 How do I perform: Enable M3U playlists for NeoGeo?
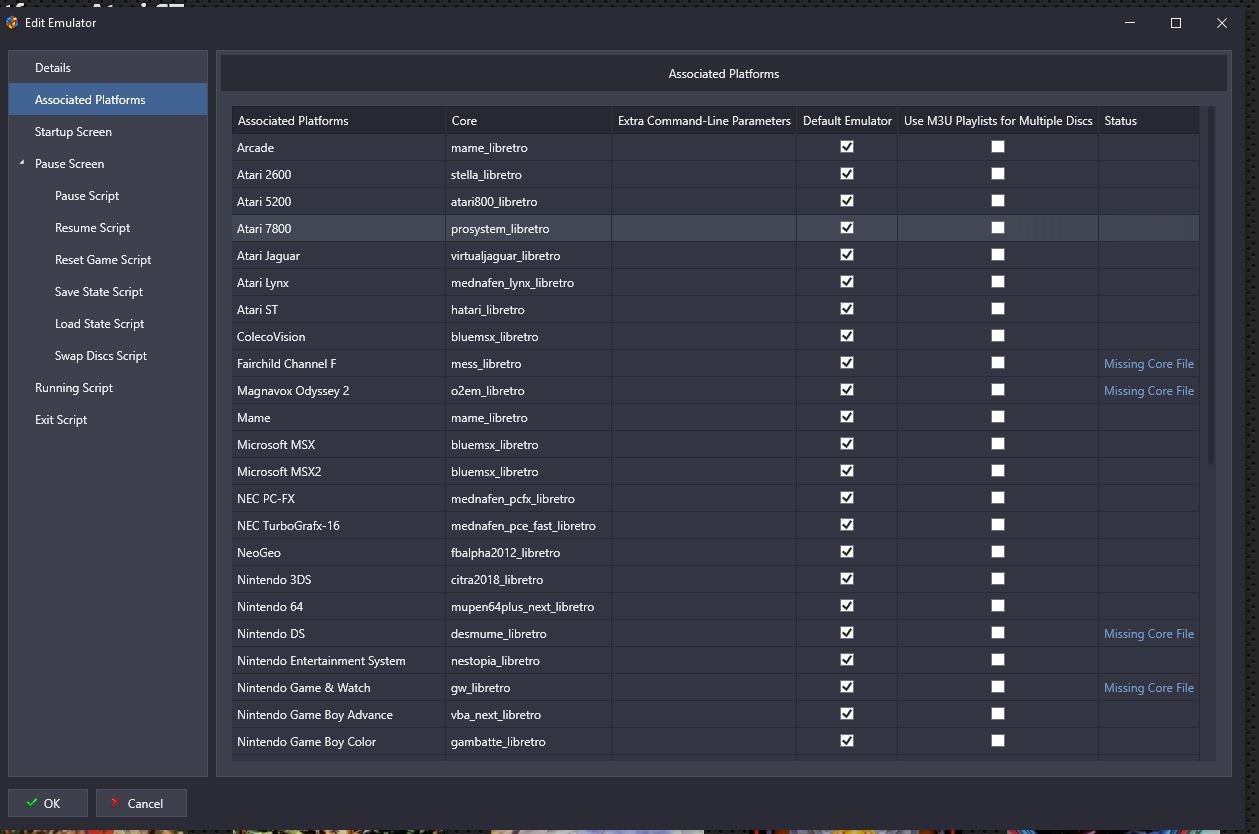[x=997, y=552]
